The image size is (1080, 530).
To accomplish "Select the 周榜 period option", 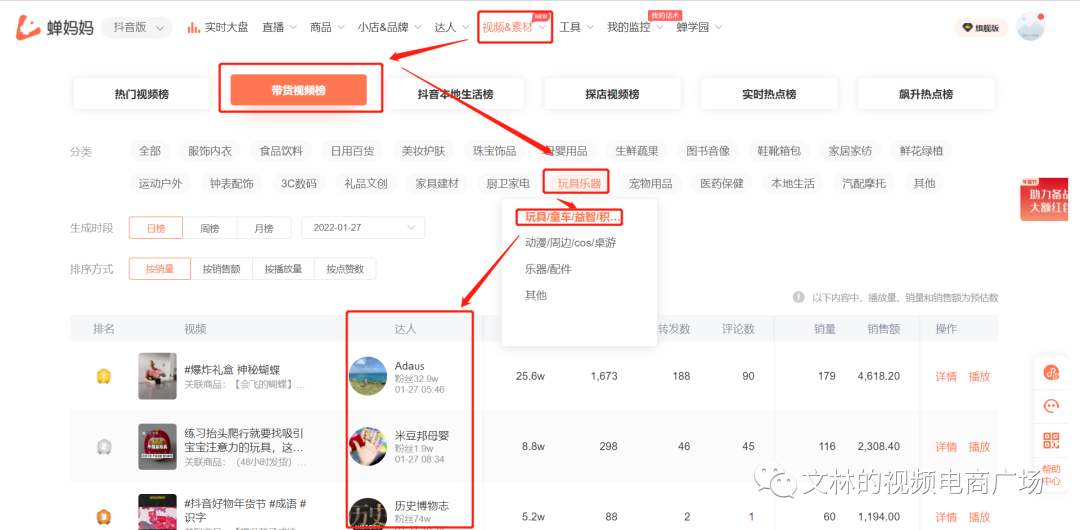I will click(209, 228).
